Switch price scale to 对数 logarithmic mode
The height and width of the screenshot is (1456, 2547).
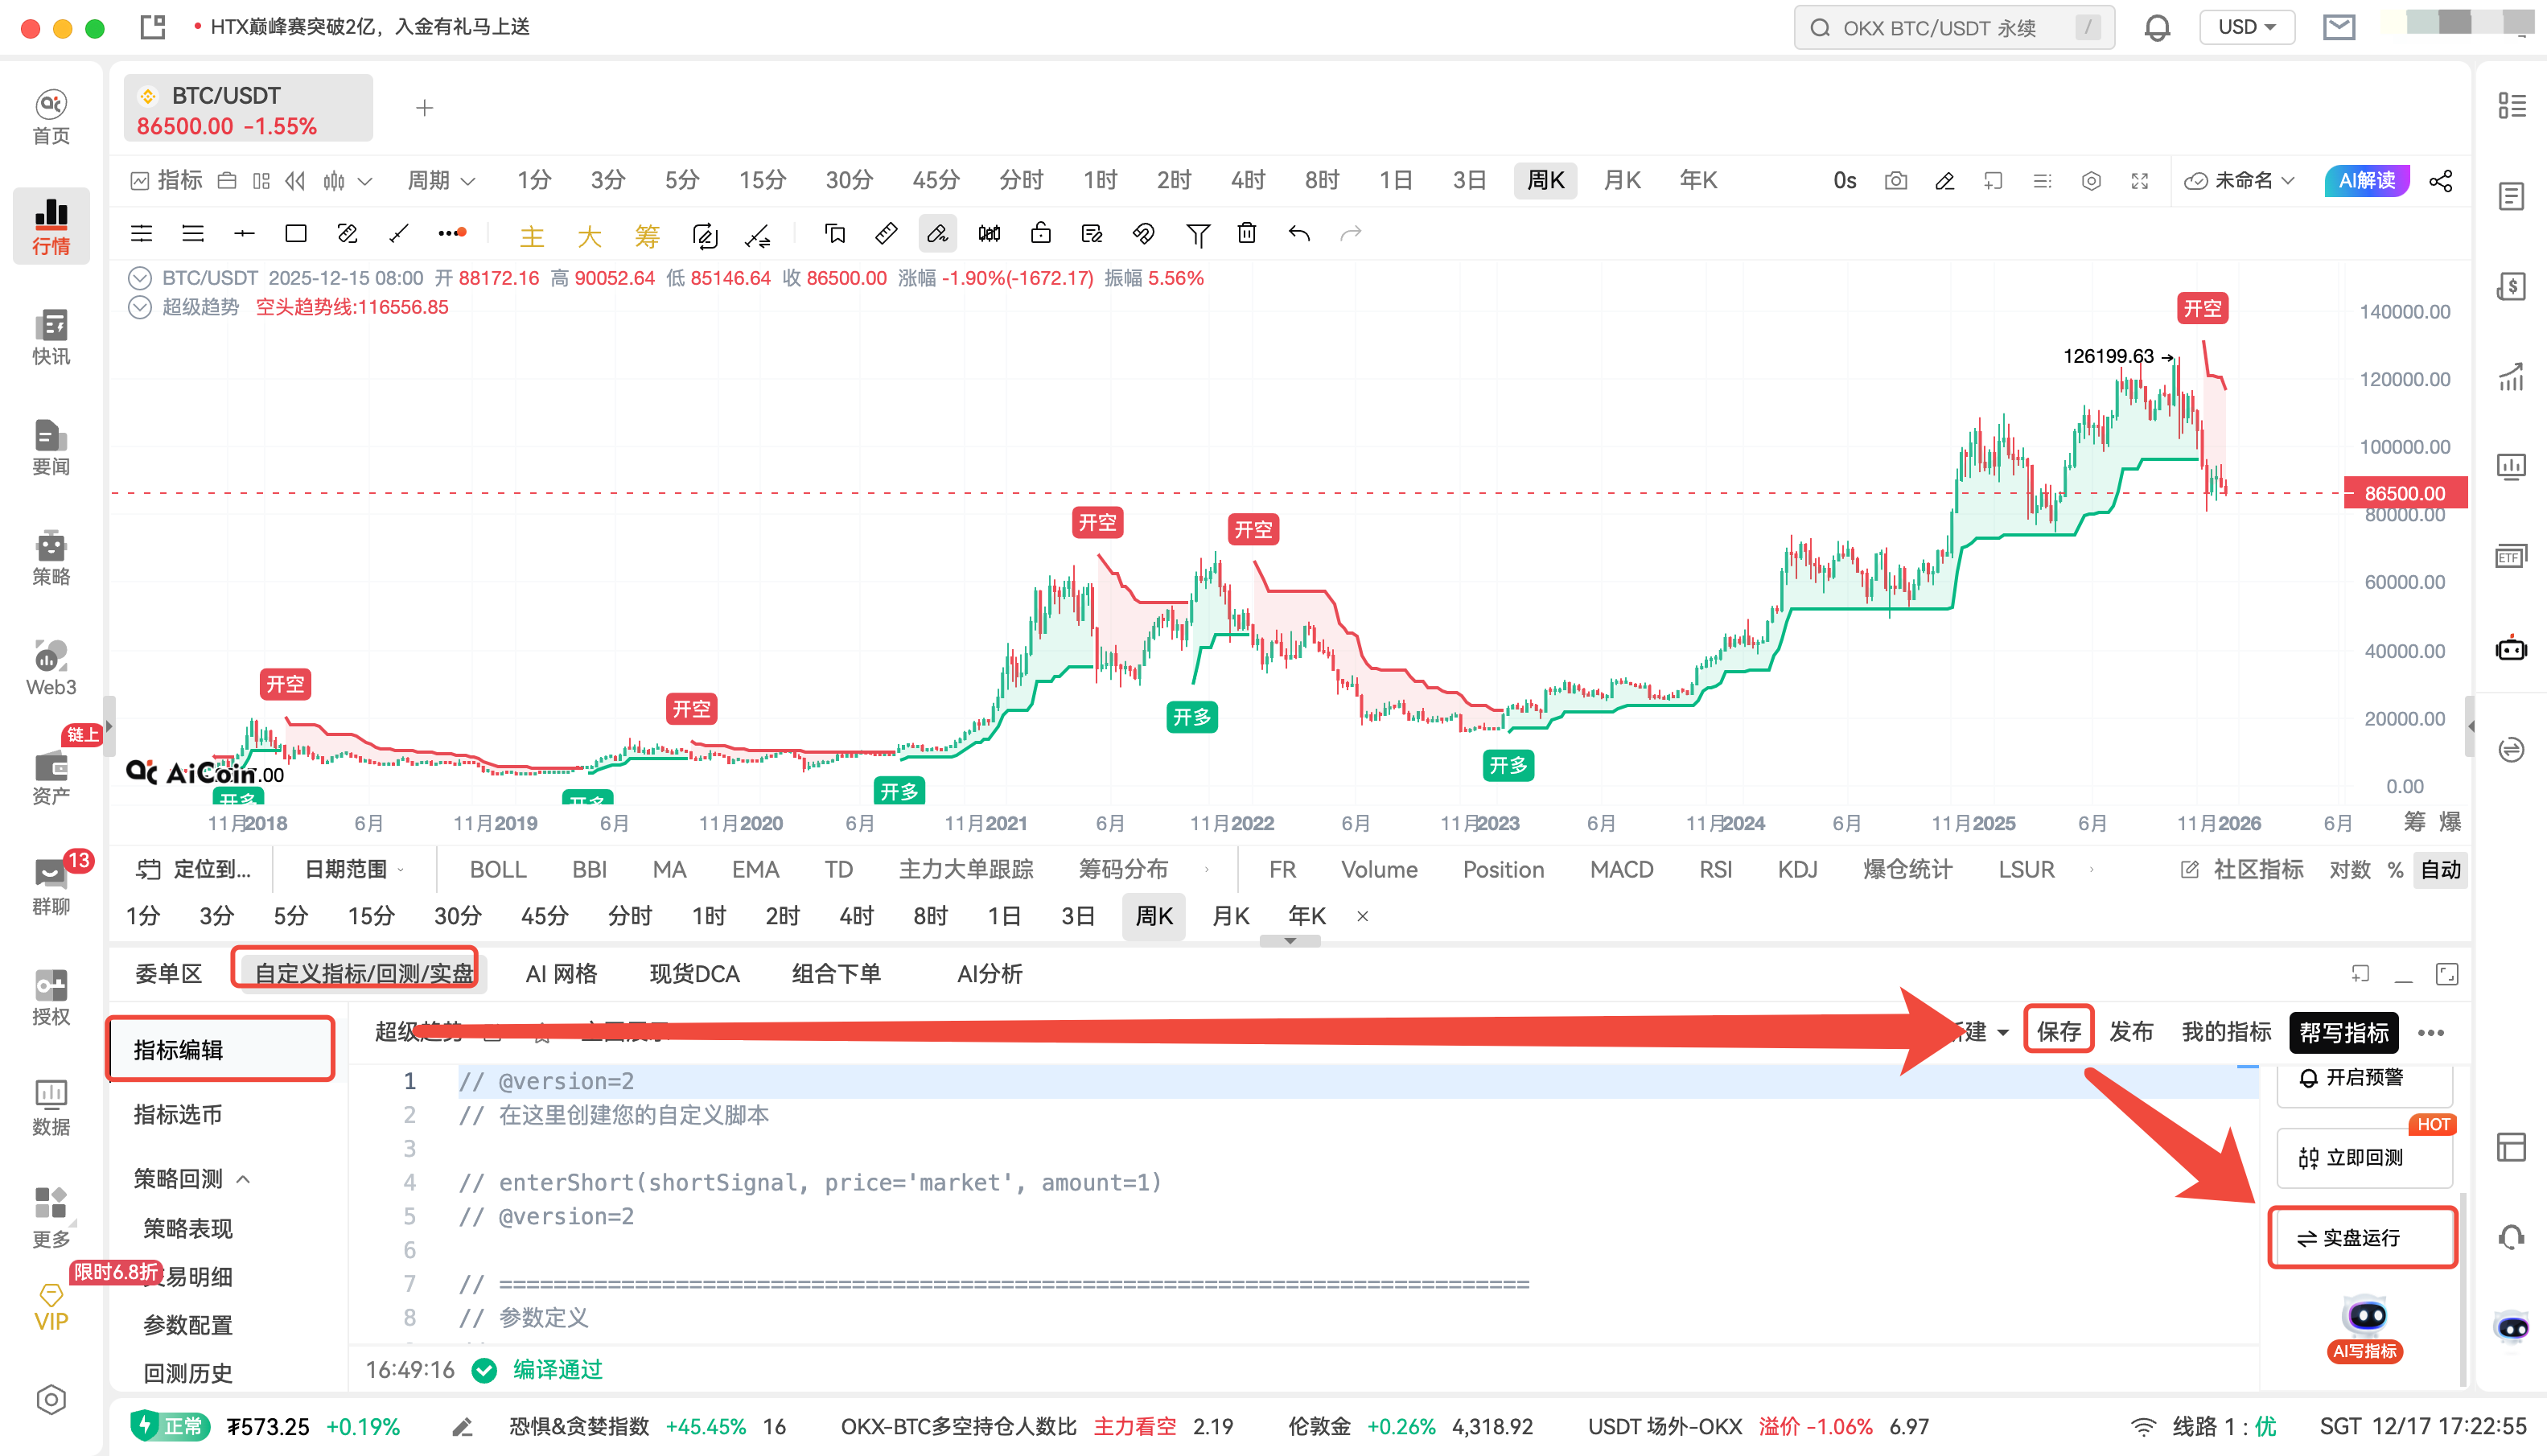click(2350, 869)
